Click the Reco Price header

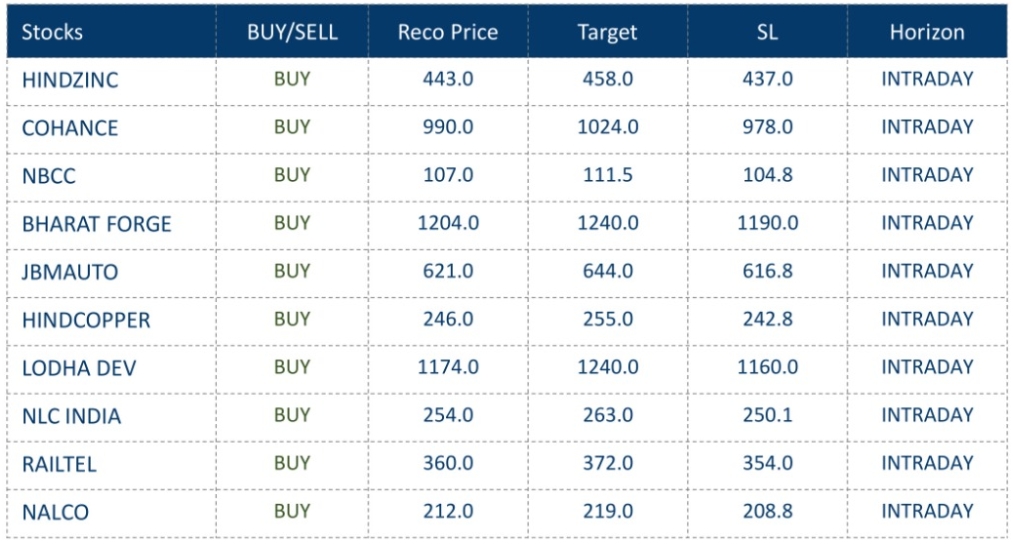tap(447, 32)
